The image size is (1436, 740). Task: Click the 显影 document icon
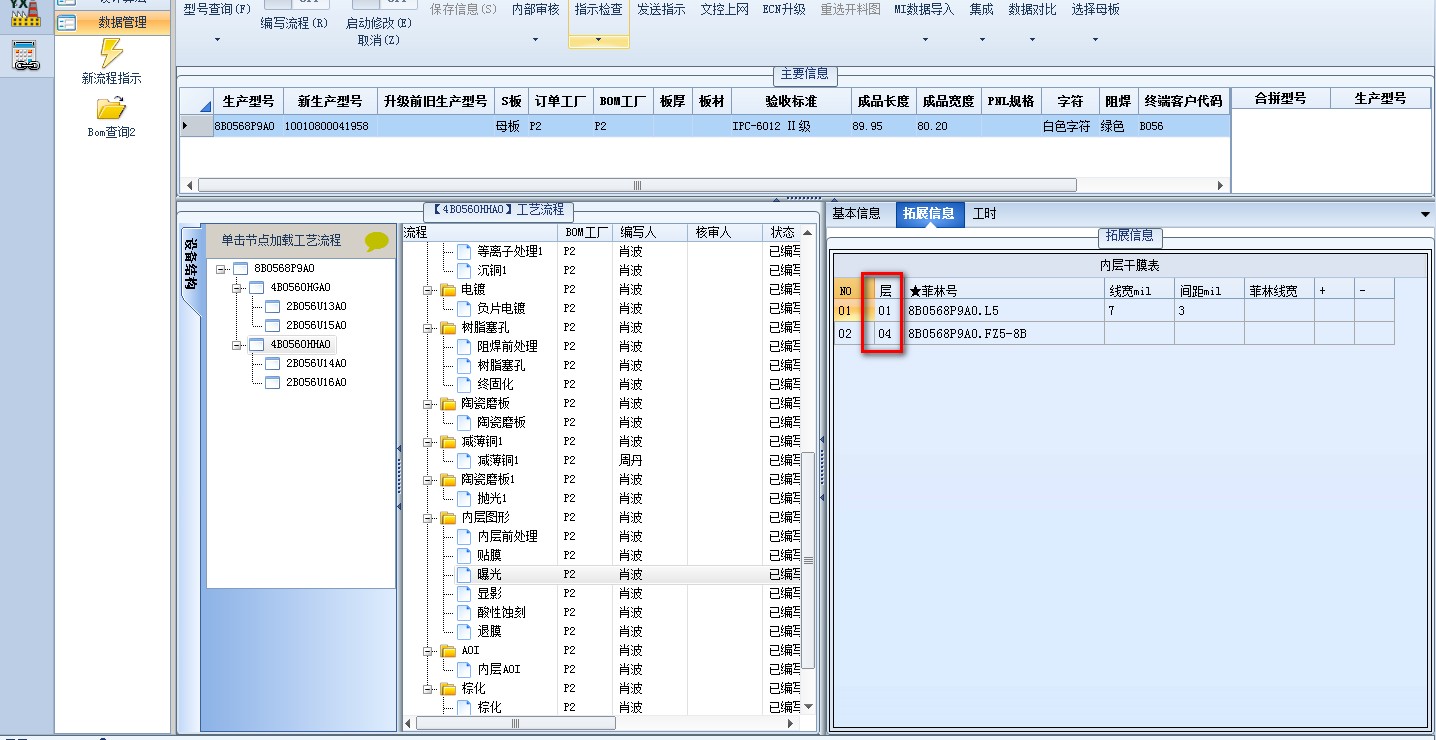(464, 593)
